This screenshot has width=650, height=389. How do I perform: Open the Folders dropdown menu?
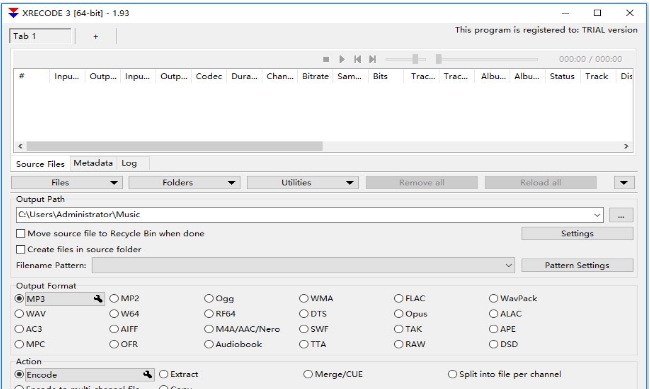(184, 182)
